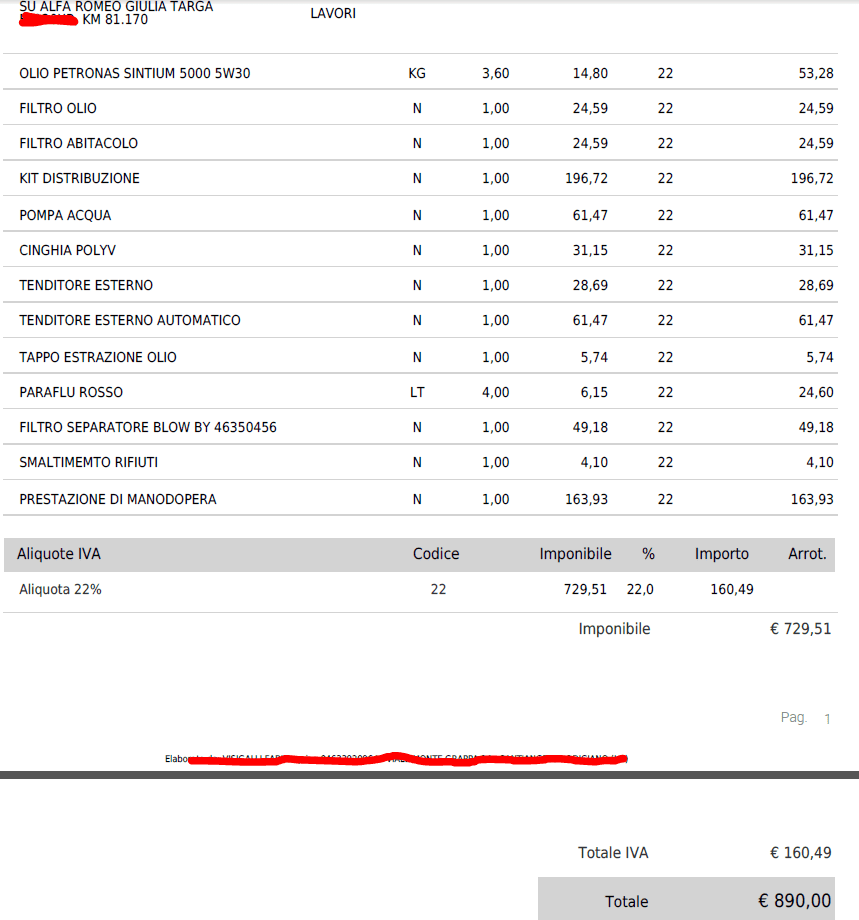Click the Aliquota 22% row label
This screenshot has width=859, height=920.
(60, 589)
